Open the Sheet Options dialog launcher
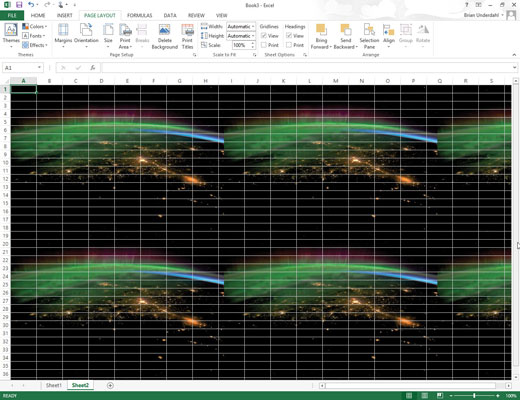This screenshot has width=520, height=400. coord(305,55)
